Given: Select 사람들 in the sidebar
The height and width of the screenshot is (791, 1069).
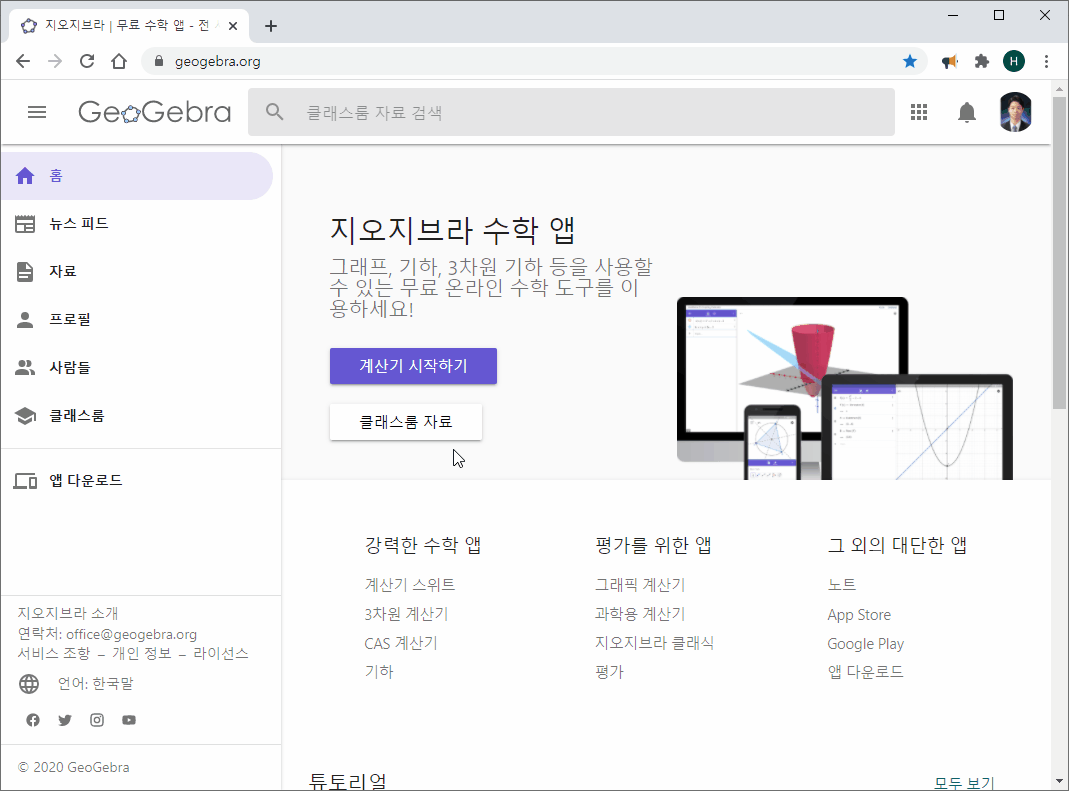Looking at the screenshot, I should point(136,368).
